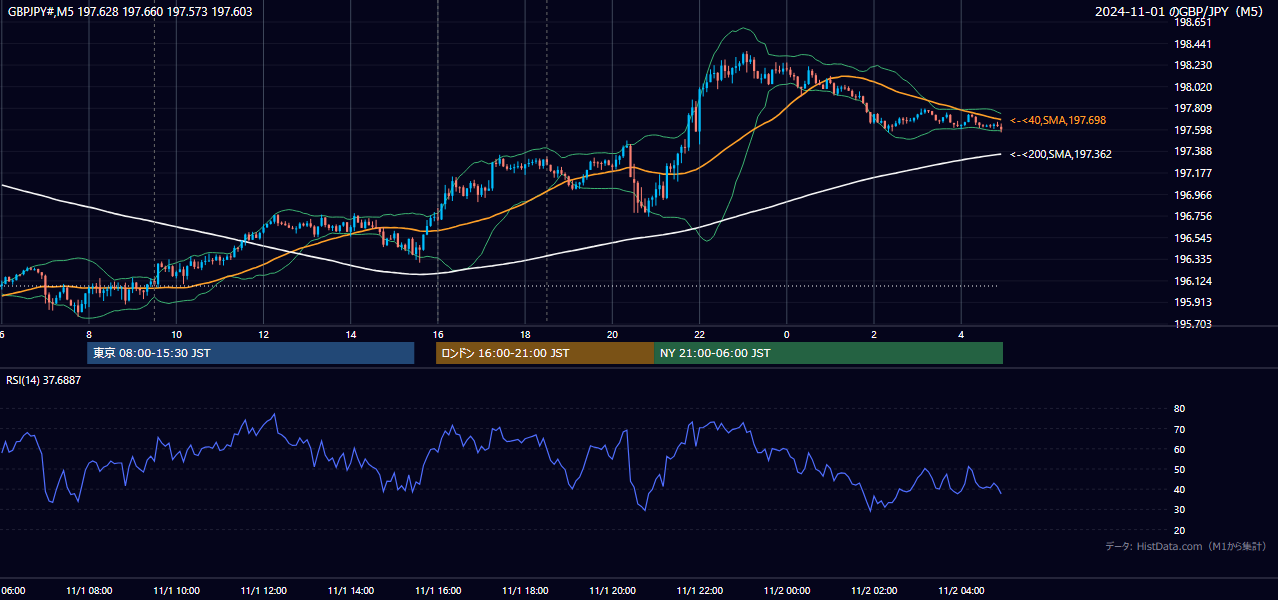Click price axis label 196.545
The height and width of the screenshot is (600, 1278).
[x=1193, y=238]
